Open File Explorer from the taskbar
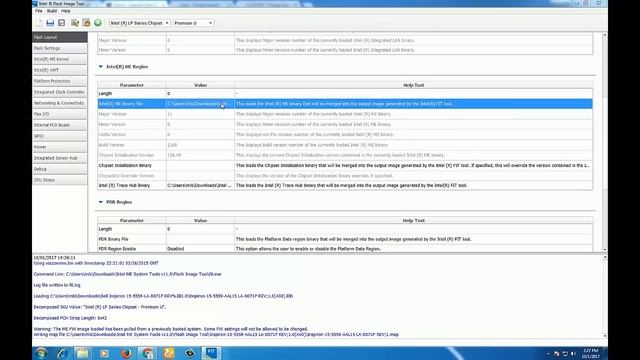Screen dimensions: 640x360 [x=82, y=353]
